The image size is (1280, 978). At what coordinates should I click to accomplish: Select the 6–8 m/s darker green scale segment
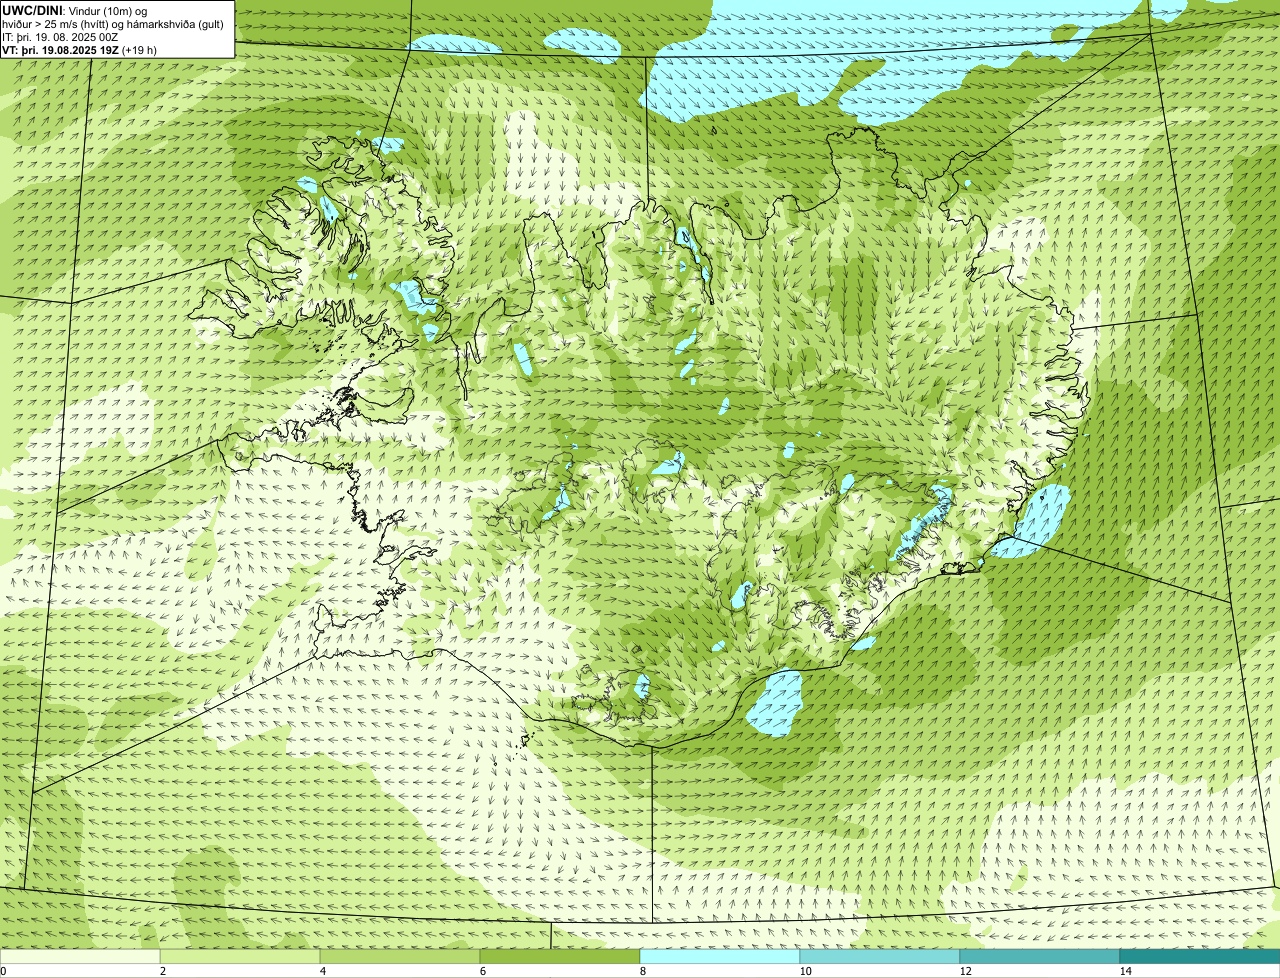(560, 956)
